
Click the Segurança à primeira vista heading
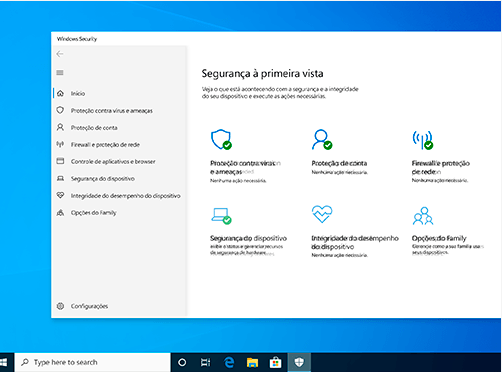point(262,74)
